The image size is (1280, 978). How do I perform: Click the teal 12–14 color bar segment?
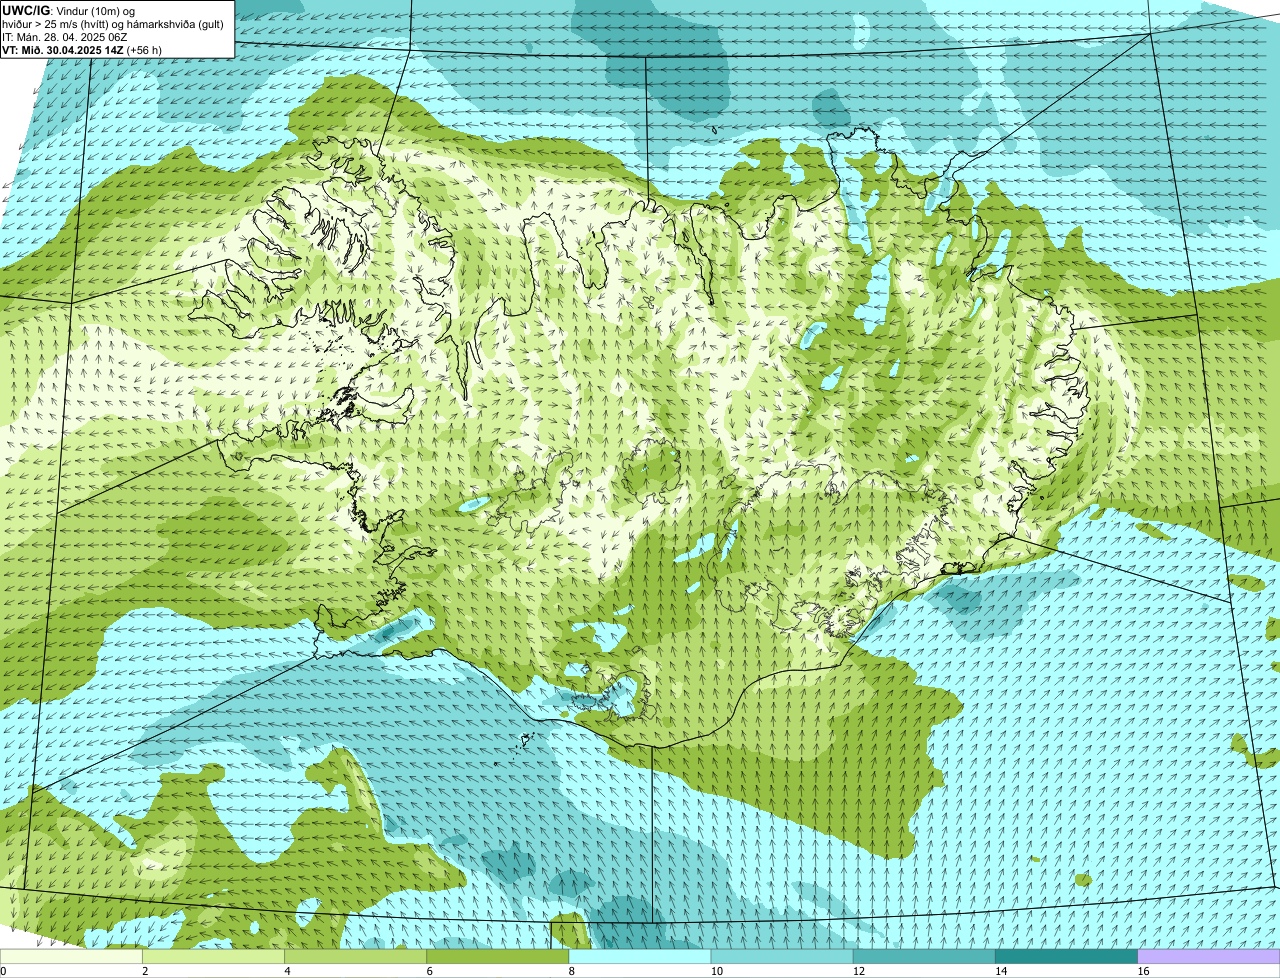click(924, 956)
